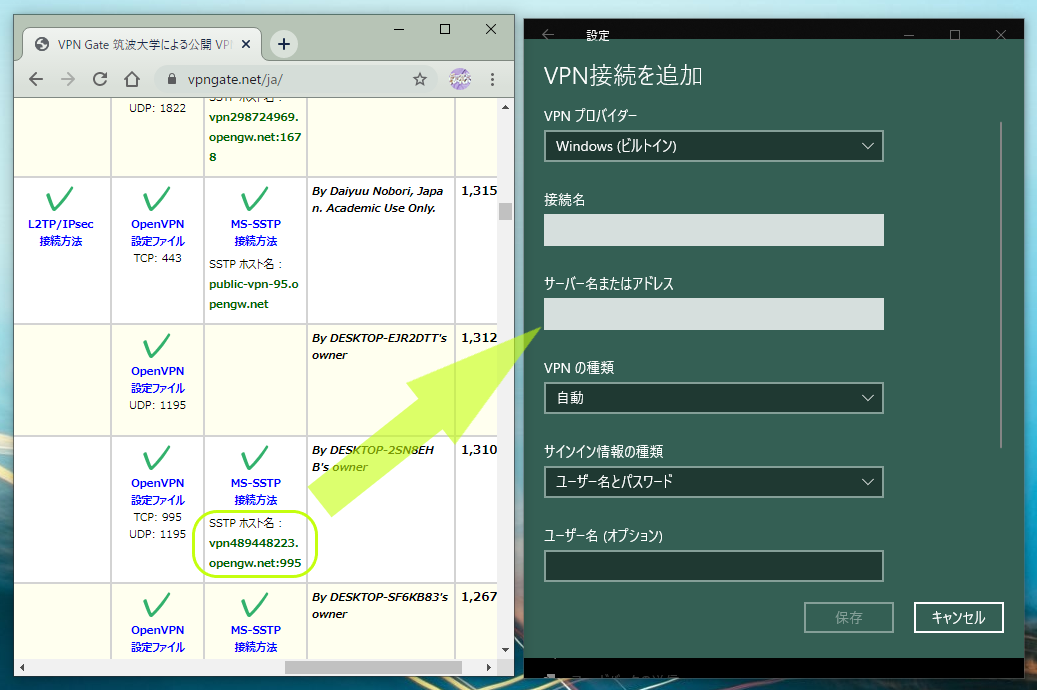Click the page's vertical scrollbar up arrow
This screenshot has width=1037, height=690.
[x=505, y=107]
